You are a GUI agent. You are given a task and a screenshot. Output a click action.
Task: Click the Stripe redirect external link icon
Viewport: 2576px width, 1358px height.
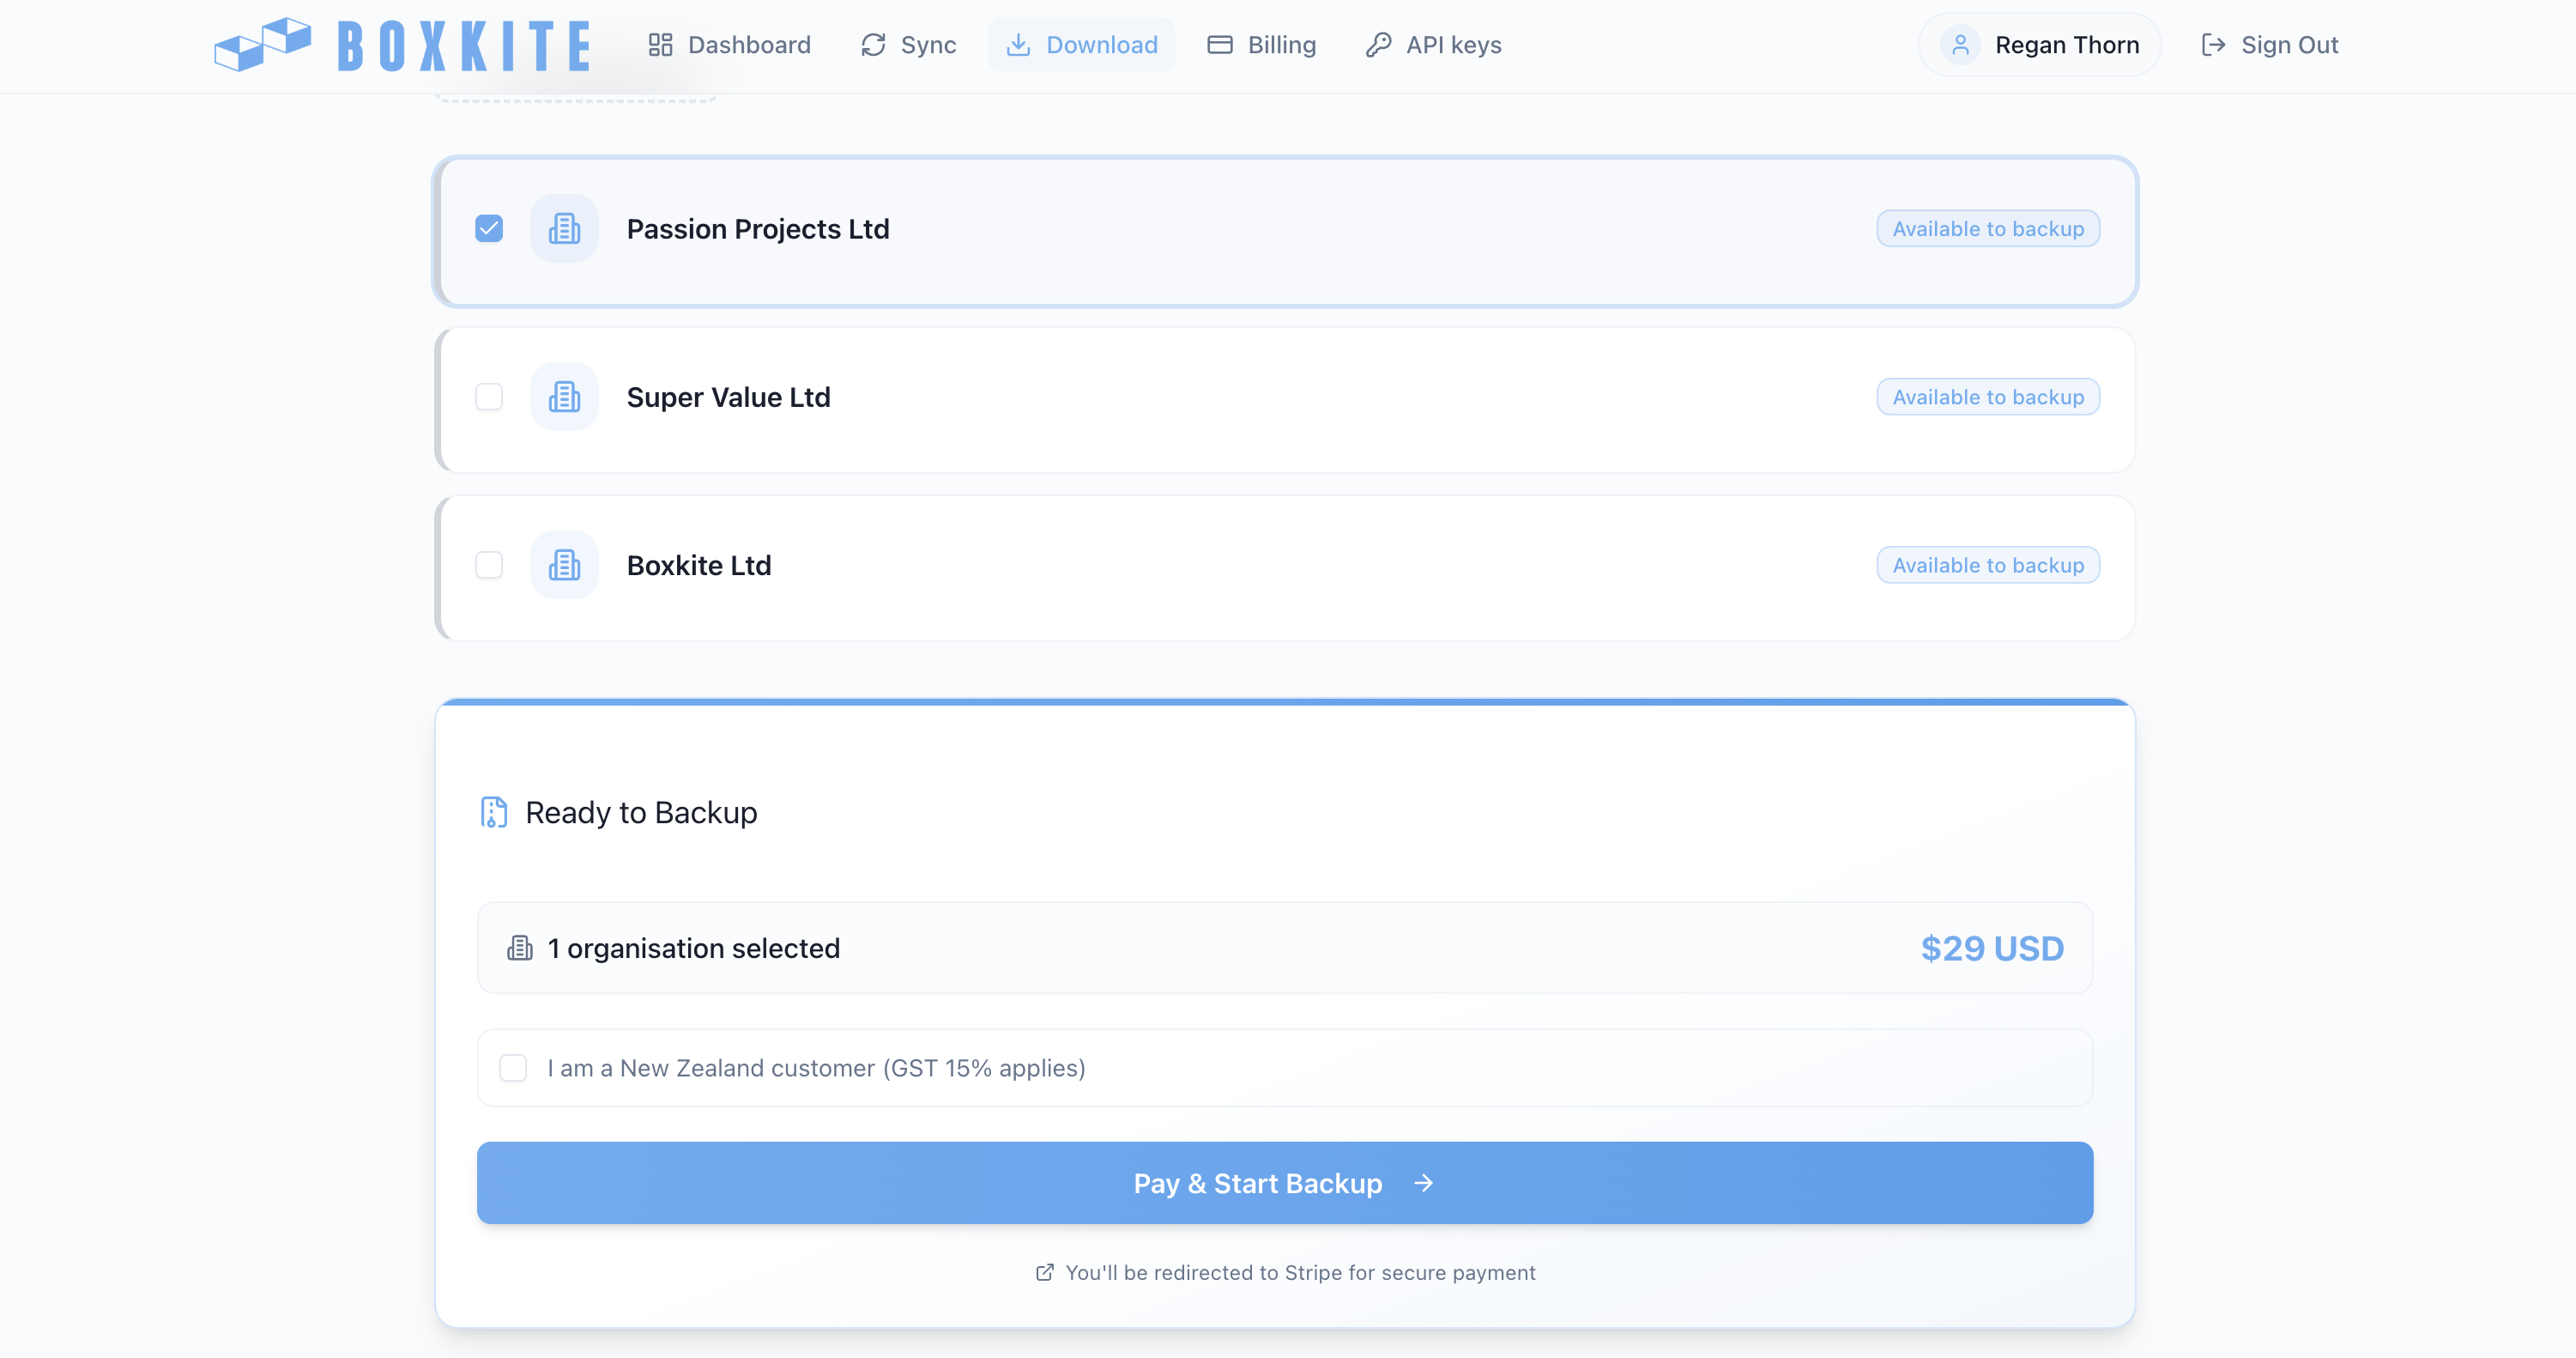(1044, 1273)
